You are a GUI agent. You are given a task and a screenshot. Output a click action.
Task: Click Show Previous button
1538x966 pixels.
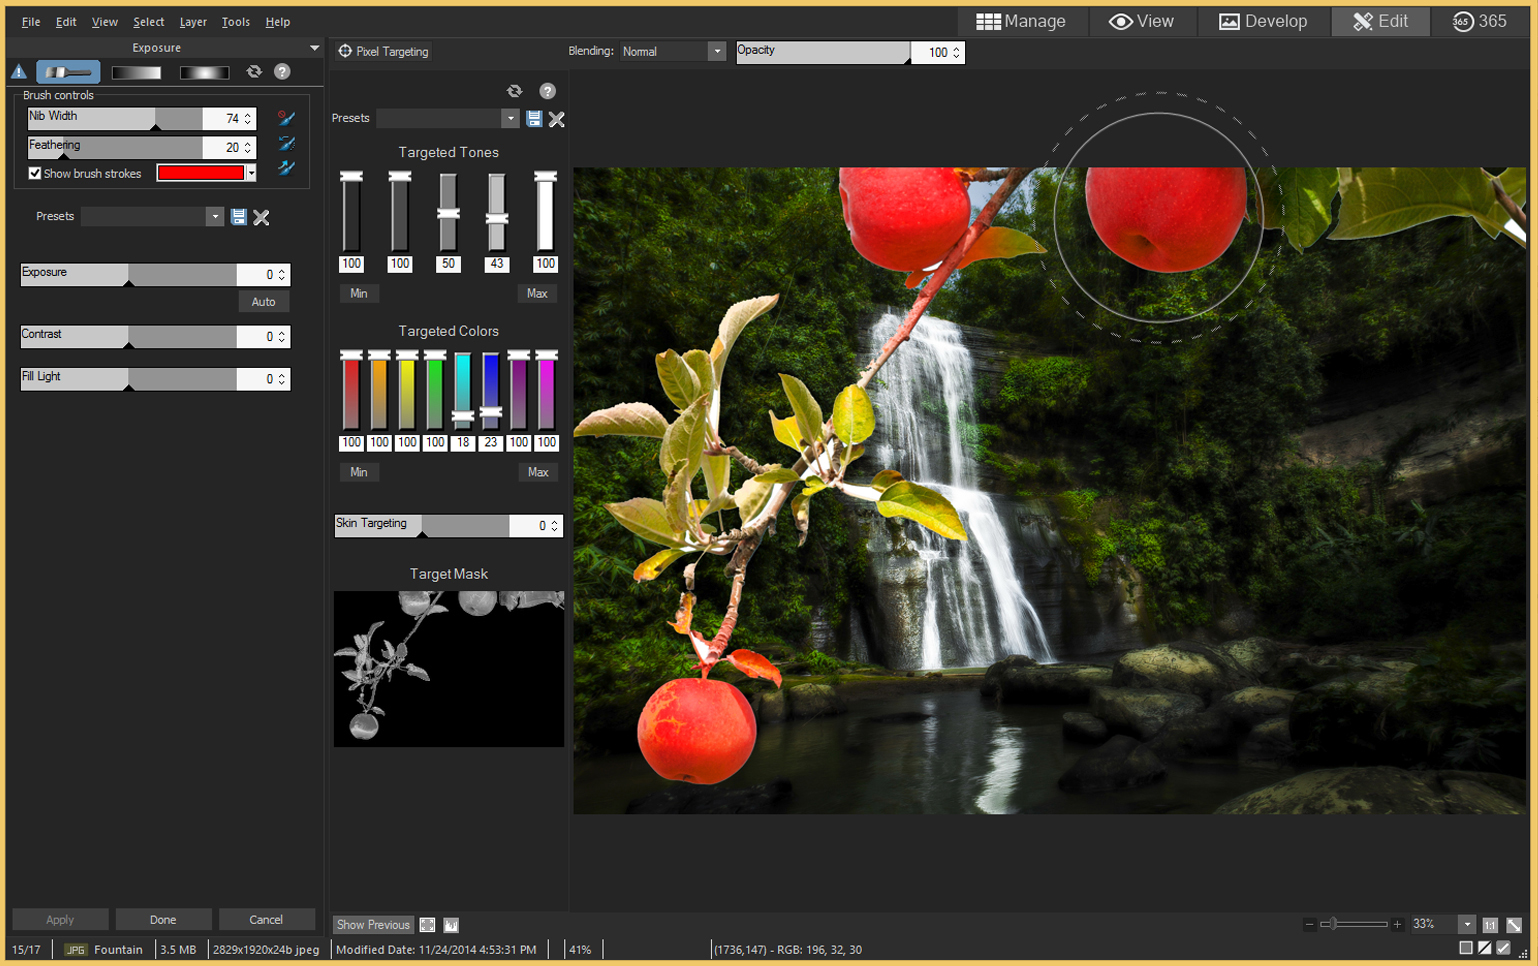(373, 925)
